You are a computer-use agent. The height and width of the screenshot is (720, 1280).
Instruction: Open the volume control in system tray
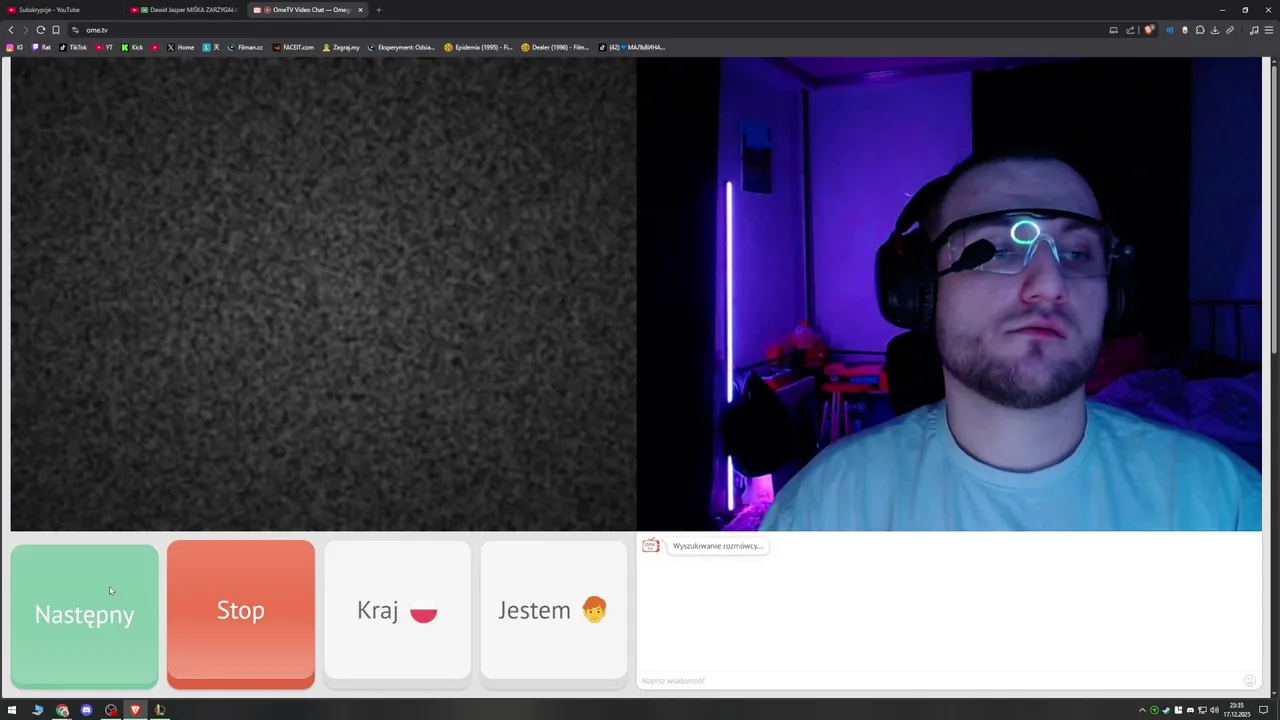[x=1214, y=710]
